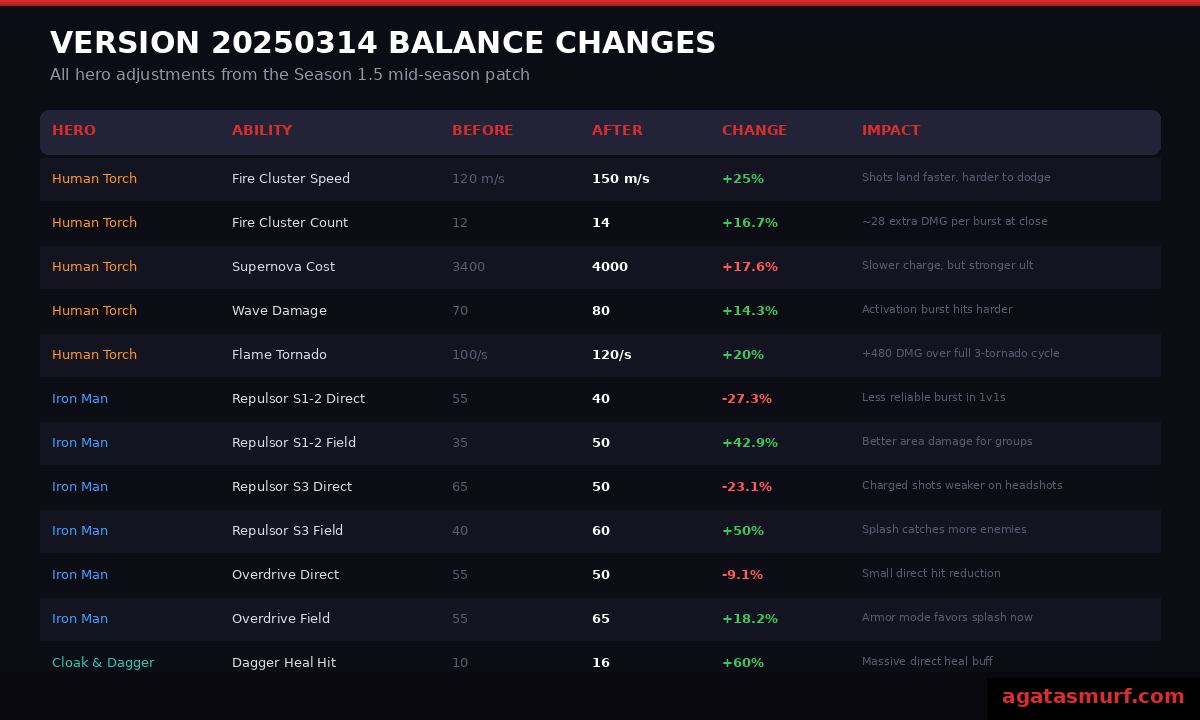Click the 150 m/s after value

click(620, 179)
